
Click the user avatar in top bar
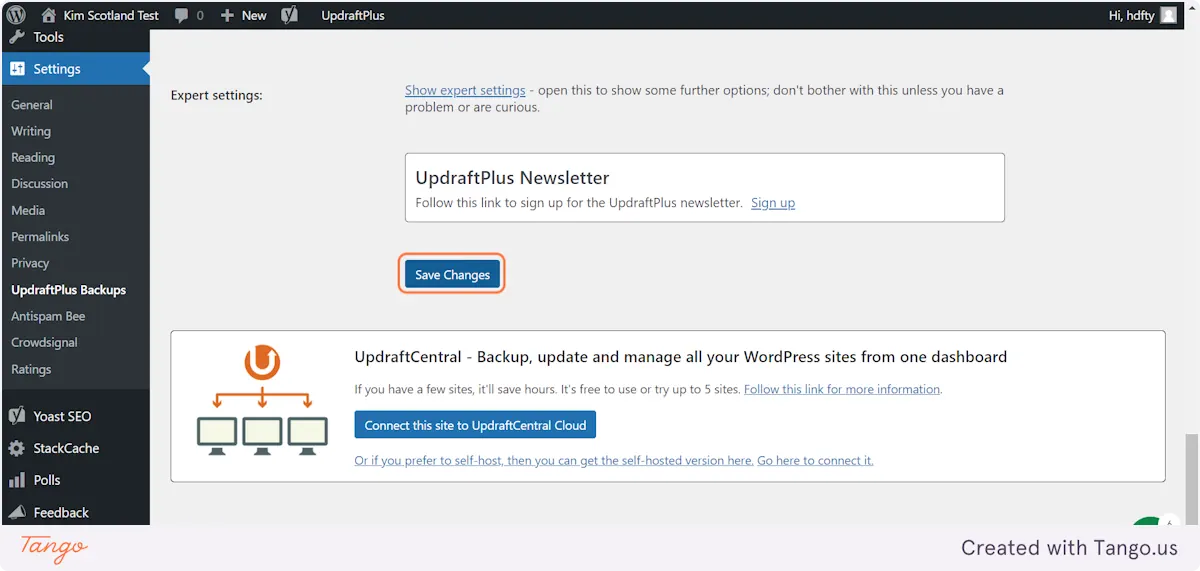pos(1168,15)
